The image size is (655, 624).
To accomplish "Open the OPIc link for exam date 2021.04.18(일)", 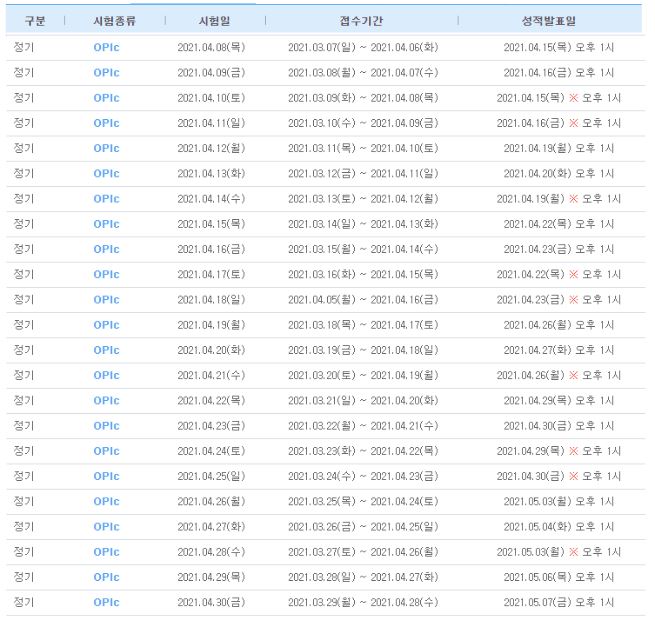I will click(106, 300).
